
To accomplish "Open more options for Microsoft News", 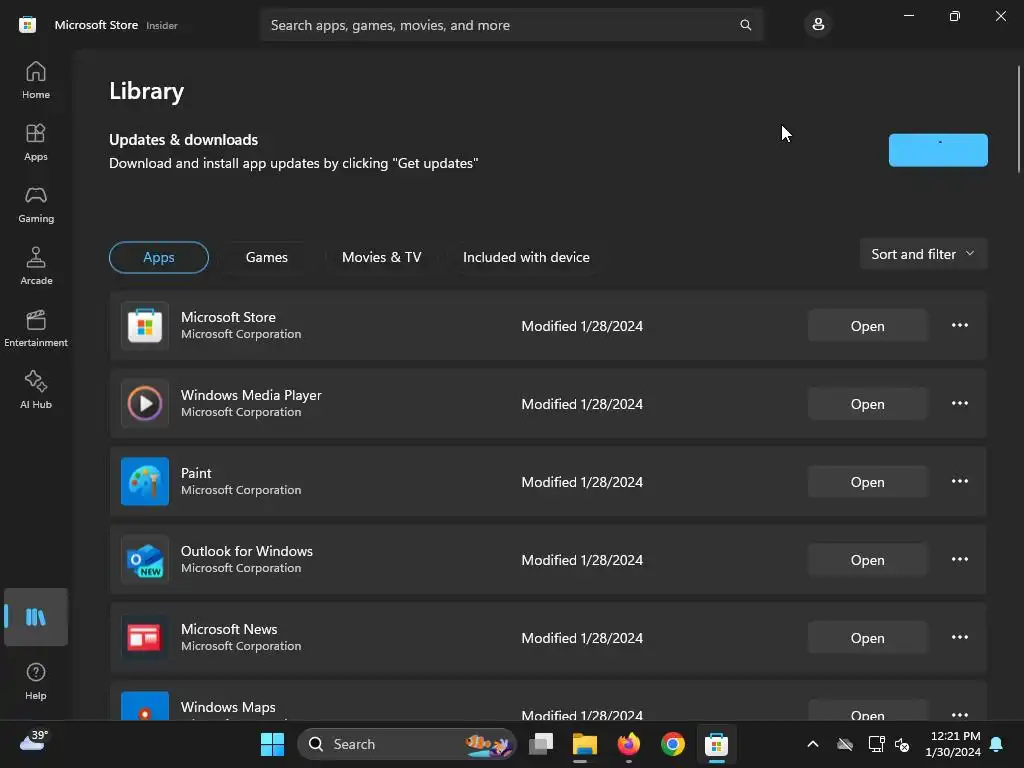I will point(959,637).
